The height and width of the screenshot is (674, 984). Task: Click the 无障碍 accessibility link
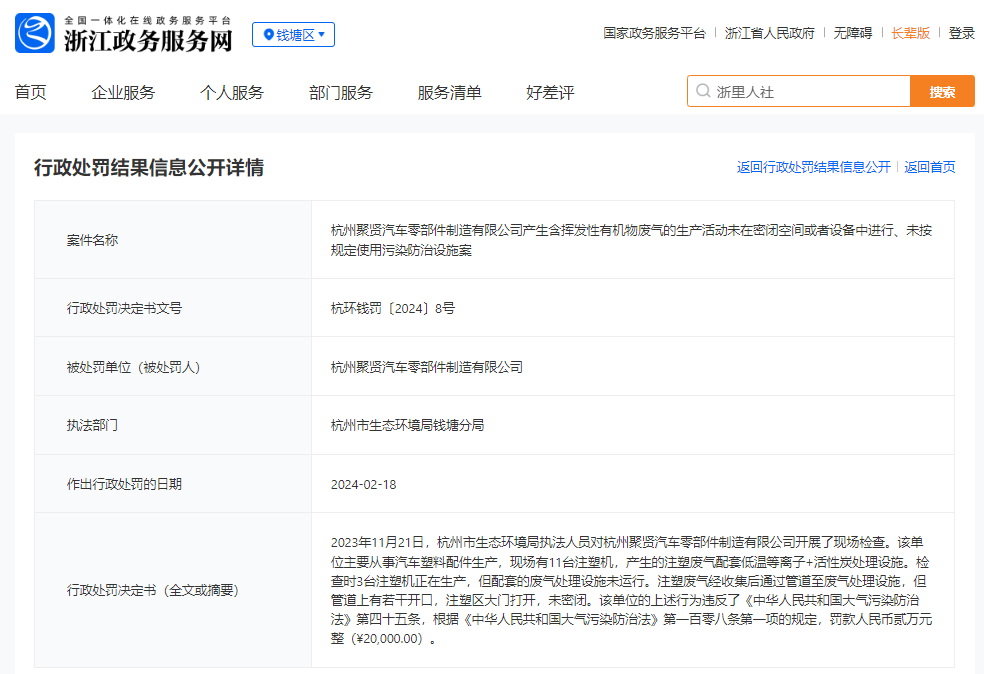[x=853, y=33]
